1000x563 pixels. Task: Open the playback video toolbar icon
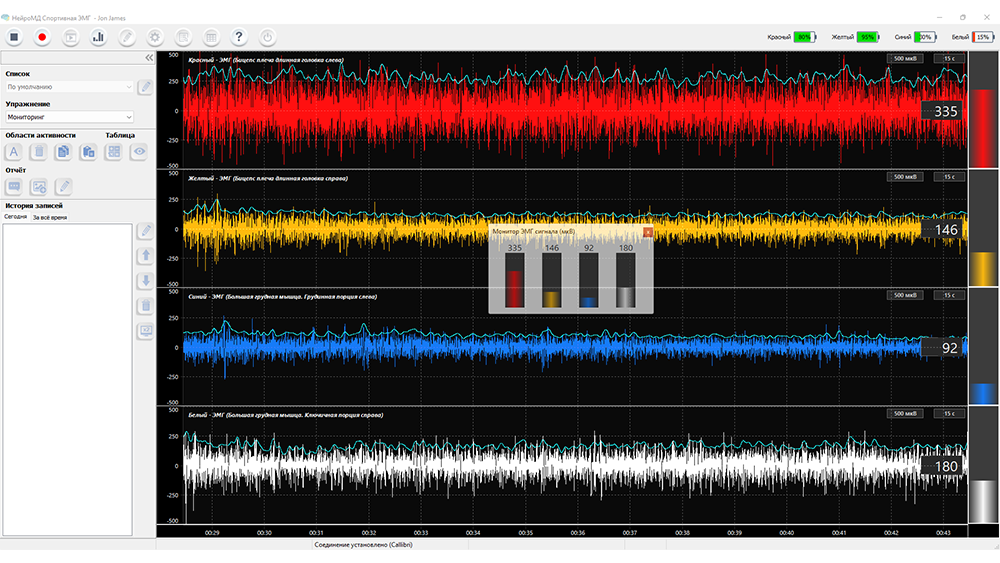point(71,37)
